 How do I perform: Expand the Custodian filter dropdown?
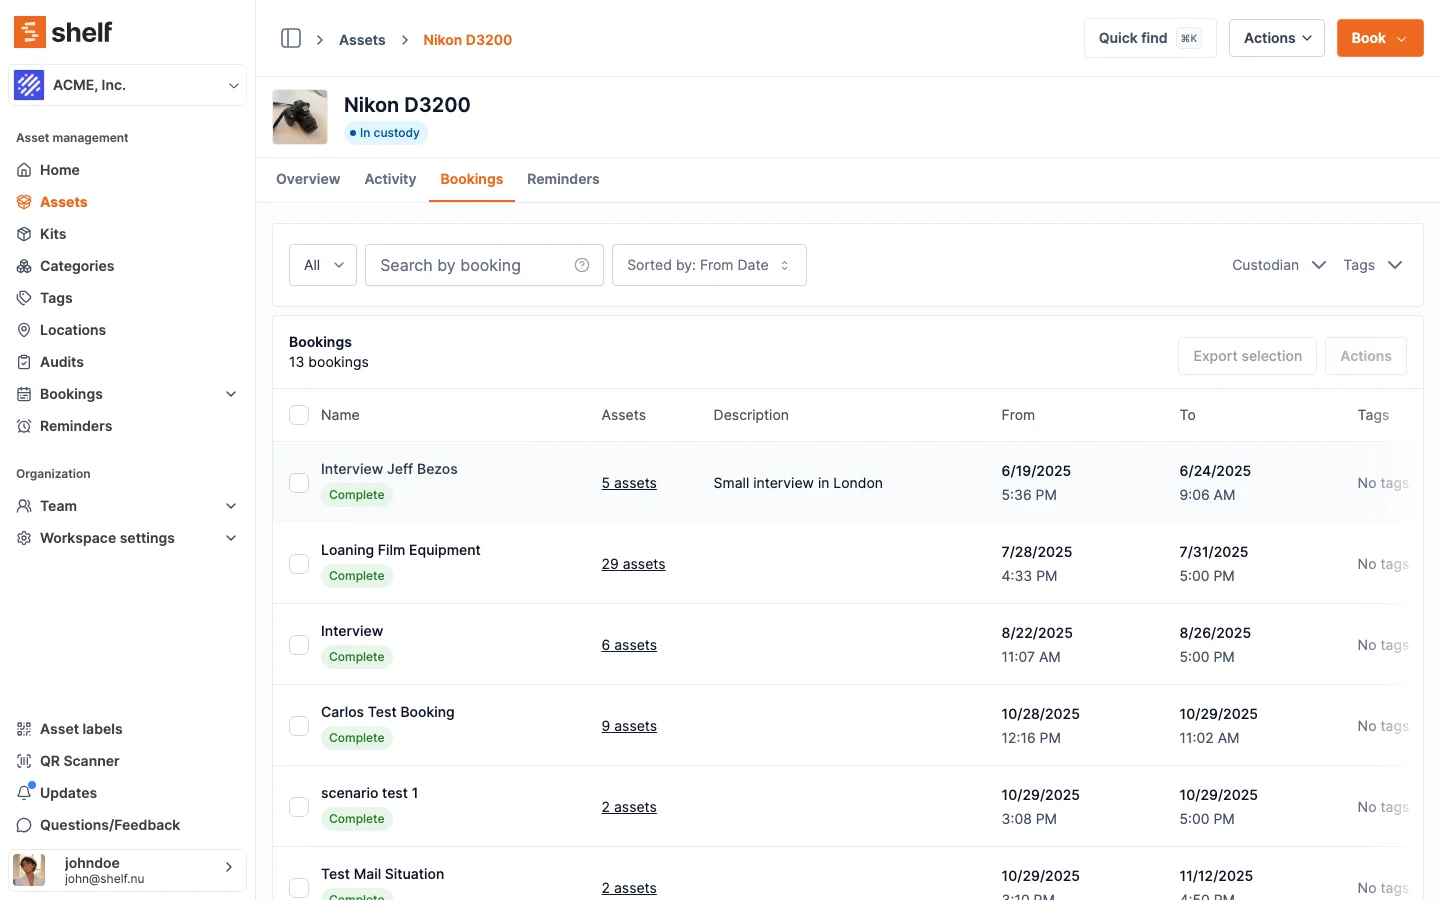coord(1278,265)
